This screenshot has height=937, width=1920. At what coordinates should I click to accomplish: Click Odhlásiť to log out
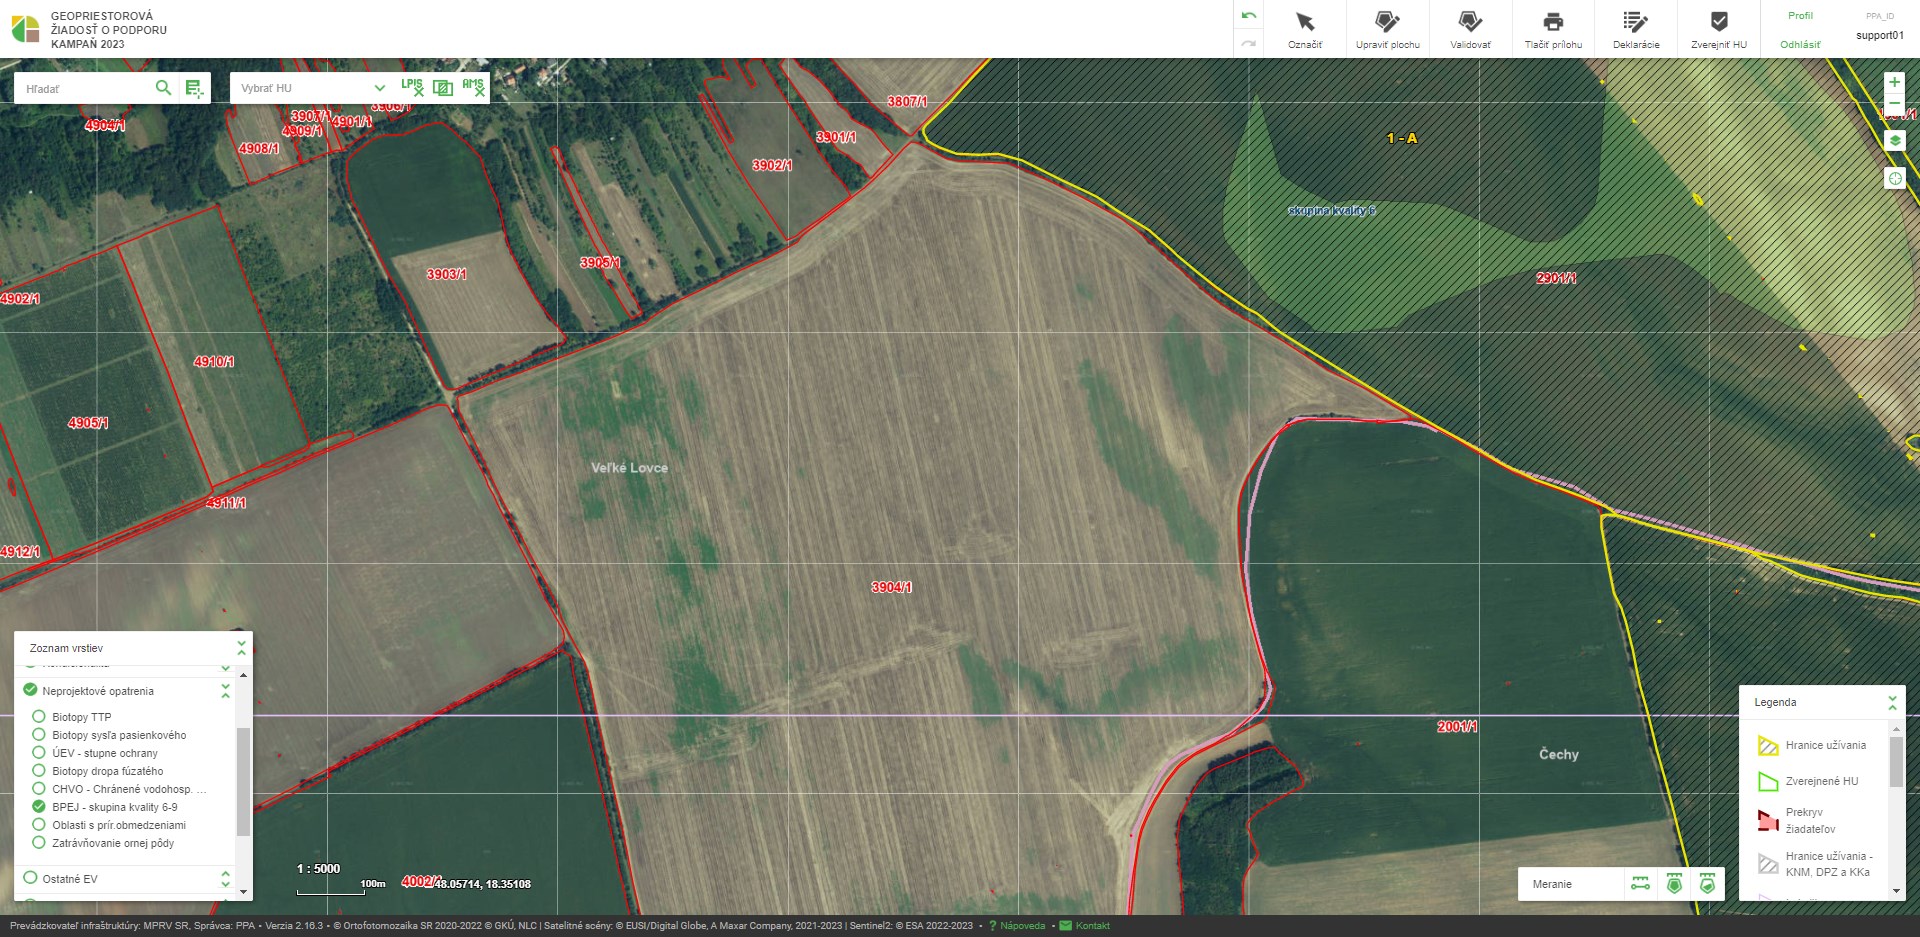(x=1800, y=44)
